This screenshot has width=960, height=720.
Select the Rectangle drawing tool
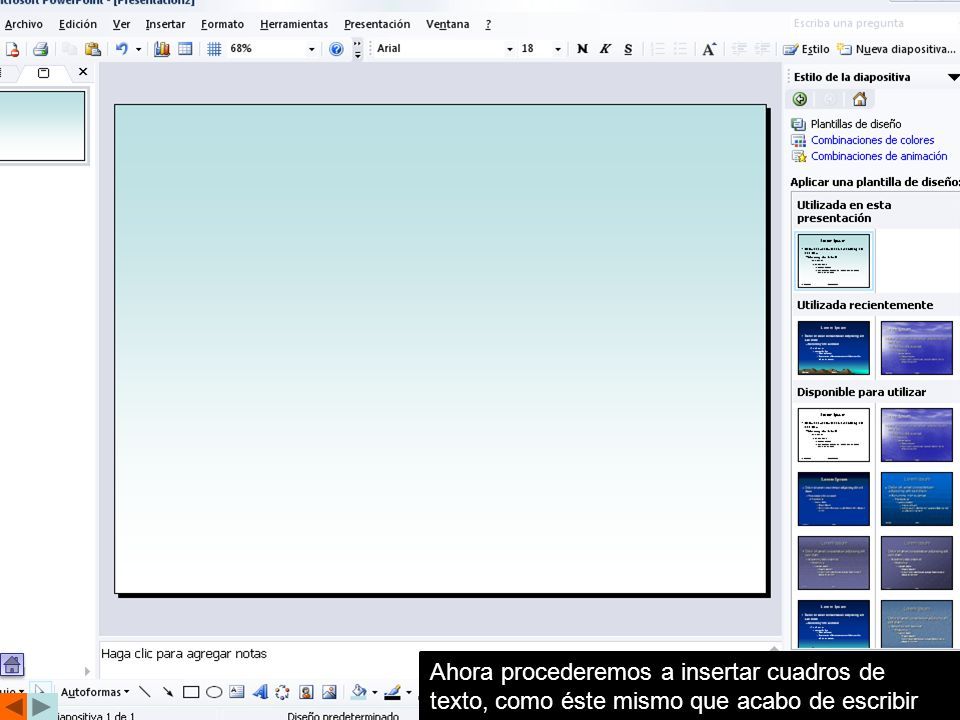coord(191,692)
